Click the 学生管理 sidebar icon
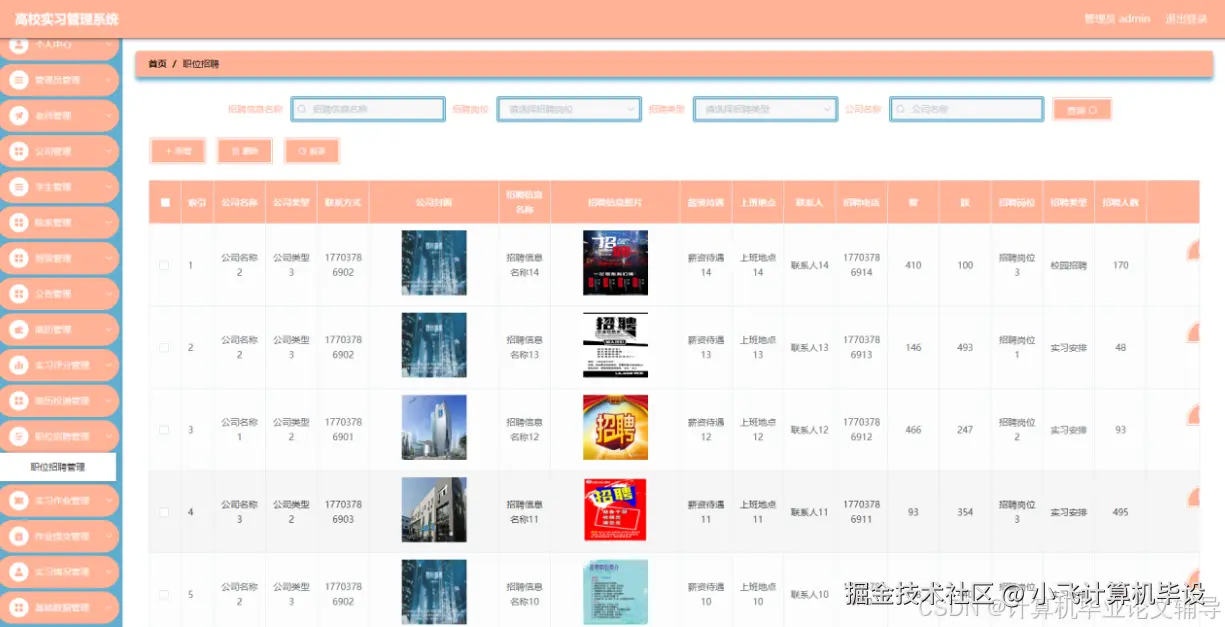This screenshot has width=1225, height=627. (x=18, y=187)
